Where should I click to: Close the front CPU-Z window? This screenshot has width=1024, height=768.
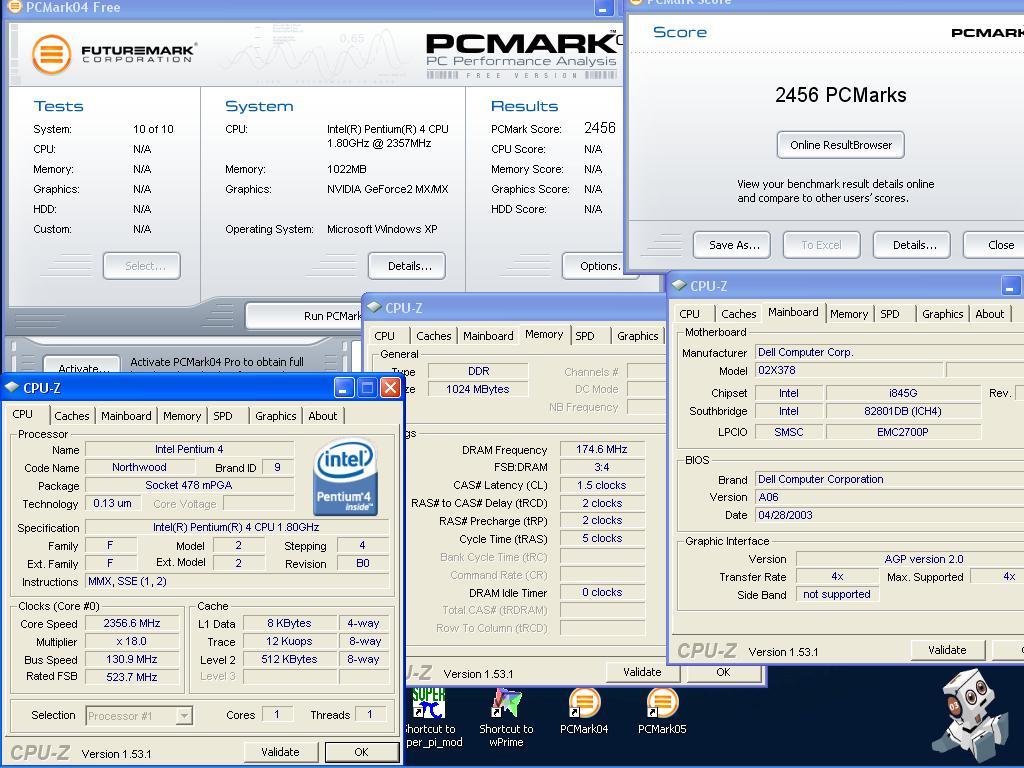pyautogui.click(x=390, y=388)
